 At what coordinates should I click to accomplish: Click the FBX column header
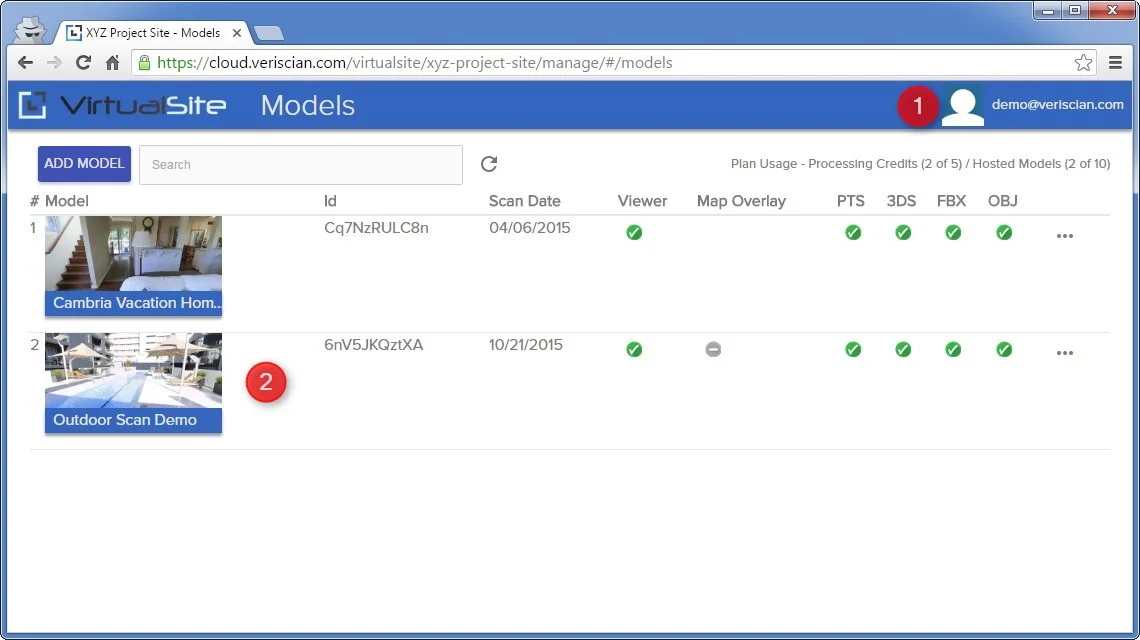point(951,201)
